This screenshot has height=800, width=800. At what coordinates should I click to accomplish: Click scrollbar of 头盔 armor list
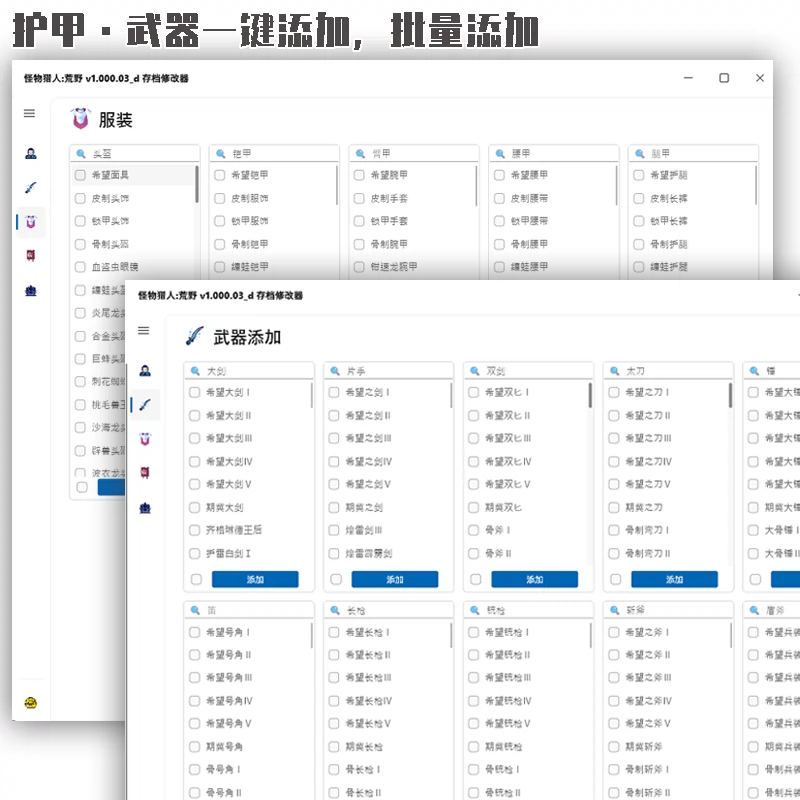196,184
